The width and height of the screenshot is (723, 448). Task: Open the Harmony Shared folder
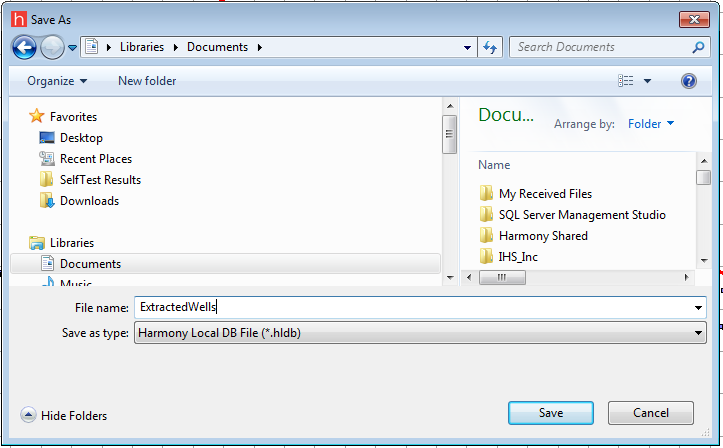(x=542, y=236)
